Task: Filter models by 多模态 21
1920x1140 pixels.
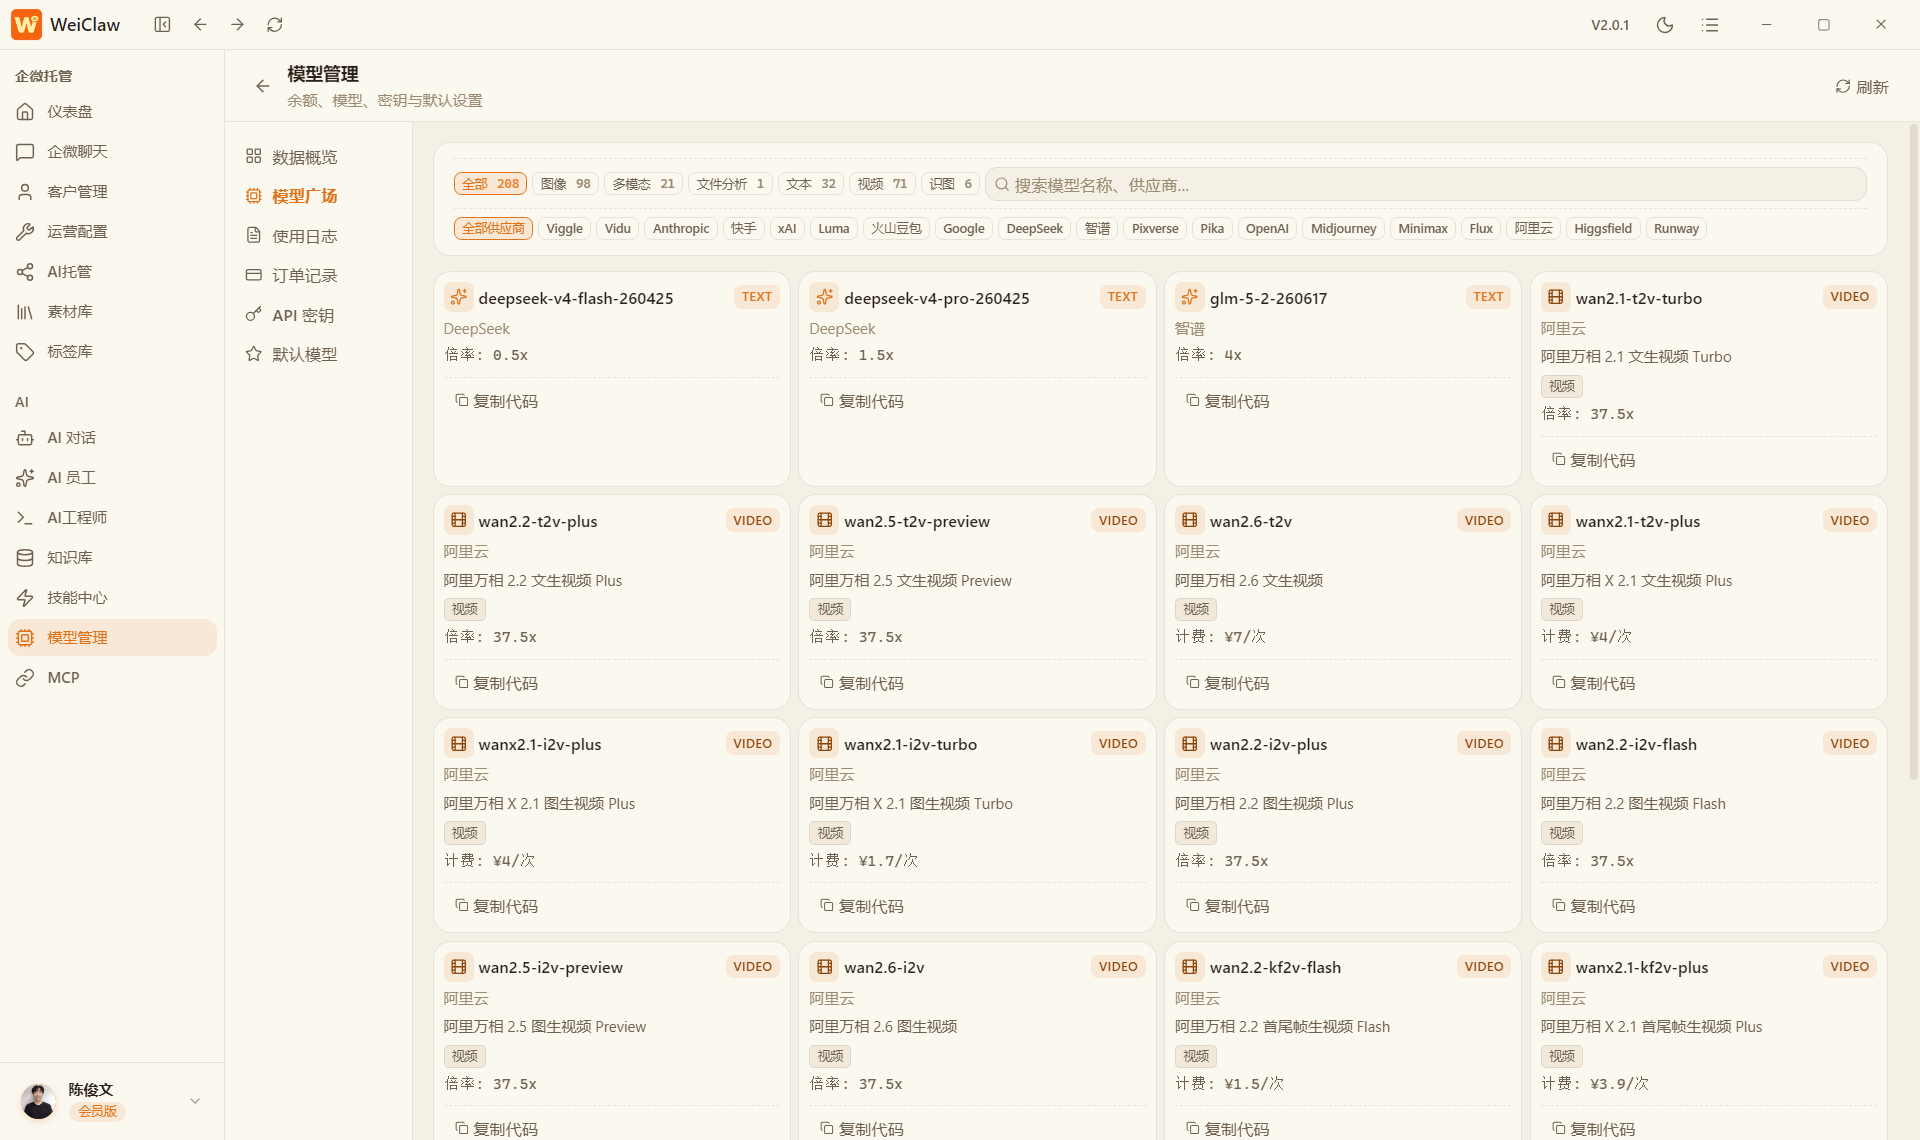Action: pyautogui.click(x=643, y=184)
